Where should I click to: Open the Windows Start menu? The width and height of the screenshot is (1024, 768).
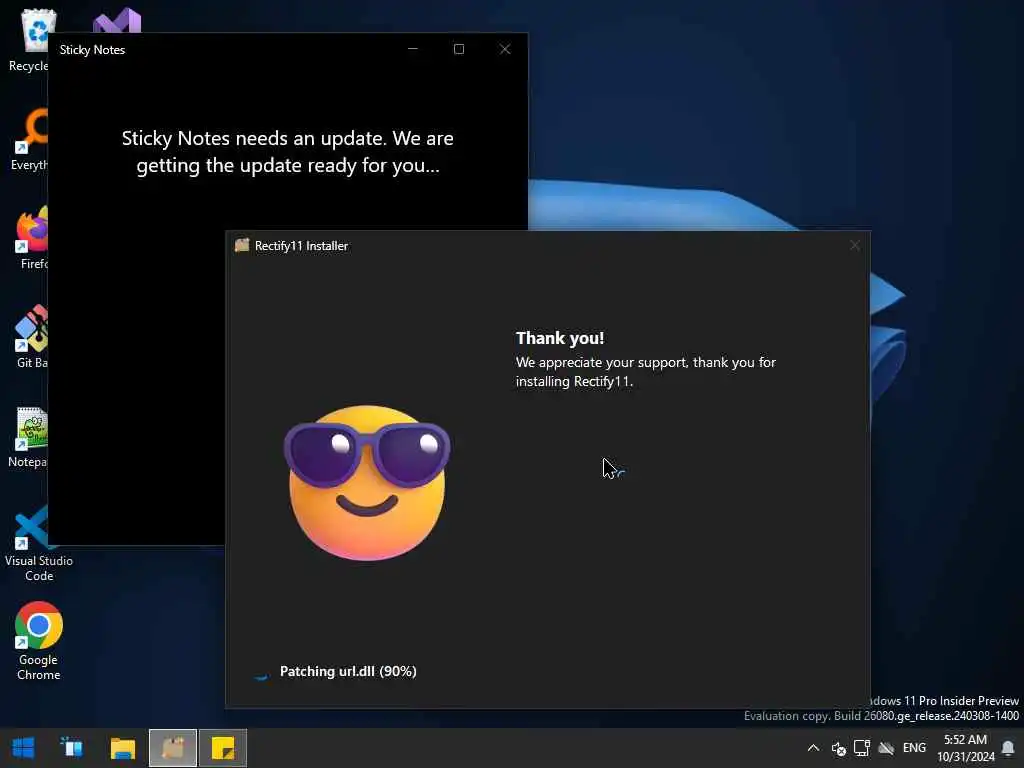pos(24,748)
